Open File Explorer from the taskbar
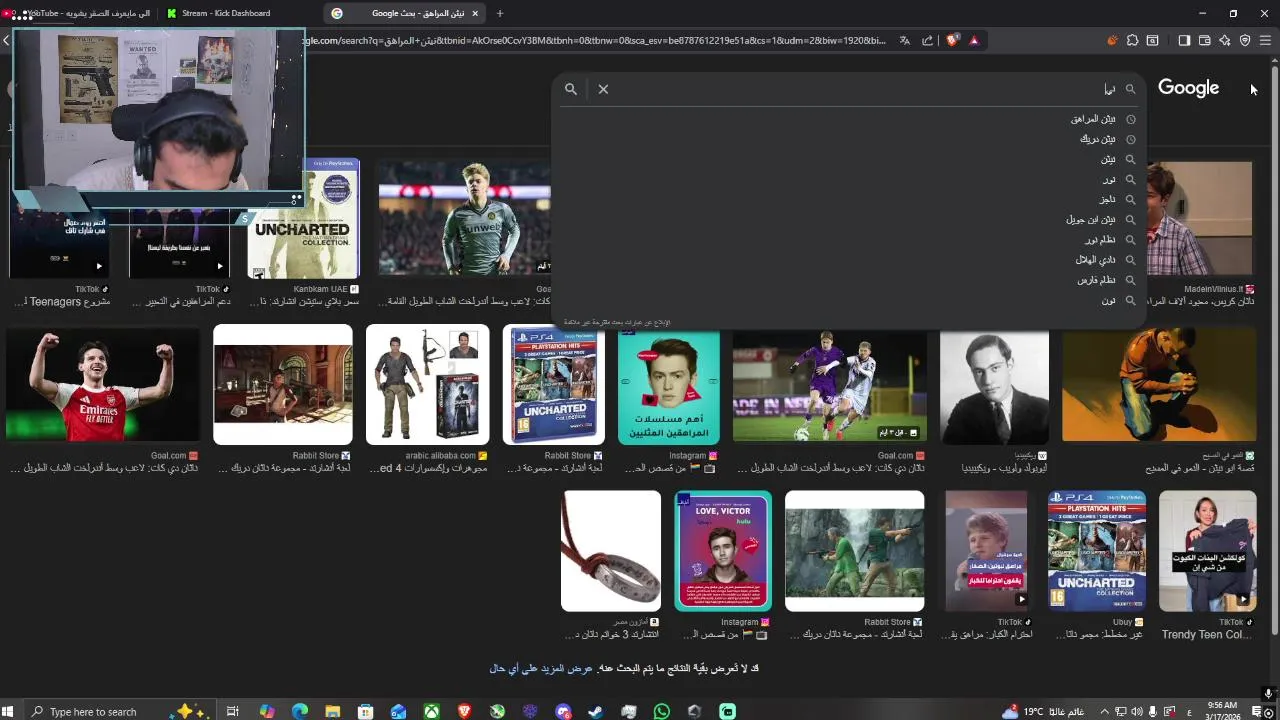This screenshot has height=720, width=1280. [333, 711]
